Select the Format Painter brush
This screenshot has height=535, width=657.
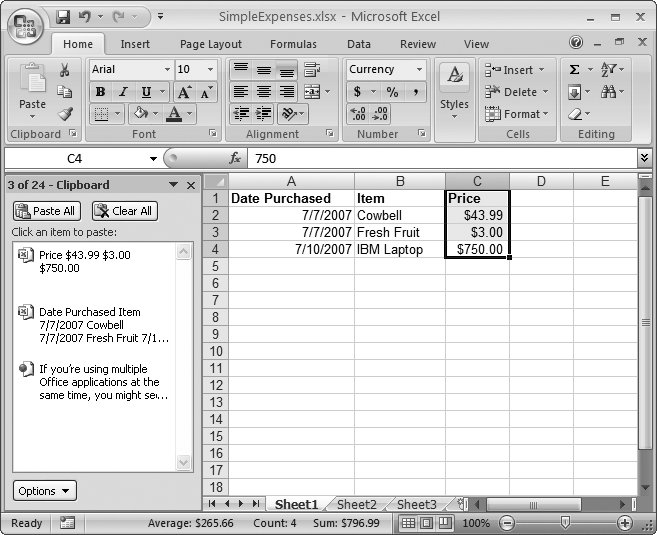tap(65, 114)
